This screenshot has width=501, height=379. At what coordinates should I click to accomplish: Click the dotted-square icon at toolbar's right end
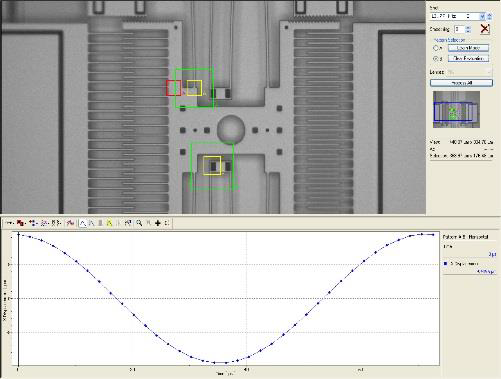coord(167,223)
